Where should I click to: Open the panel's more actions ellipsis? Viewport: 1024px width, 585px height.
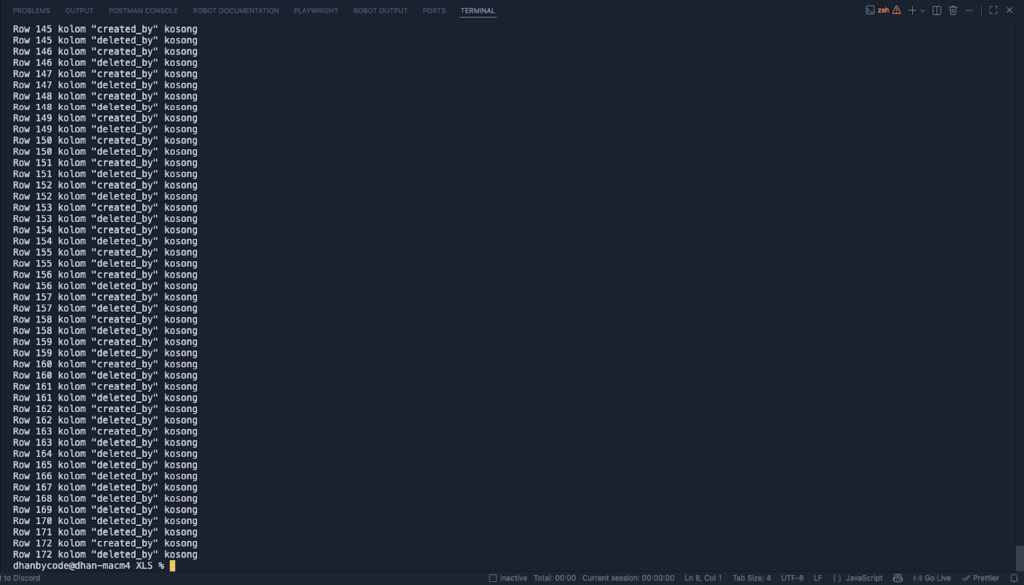[971, 10]
